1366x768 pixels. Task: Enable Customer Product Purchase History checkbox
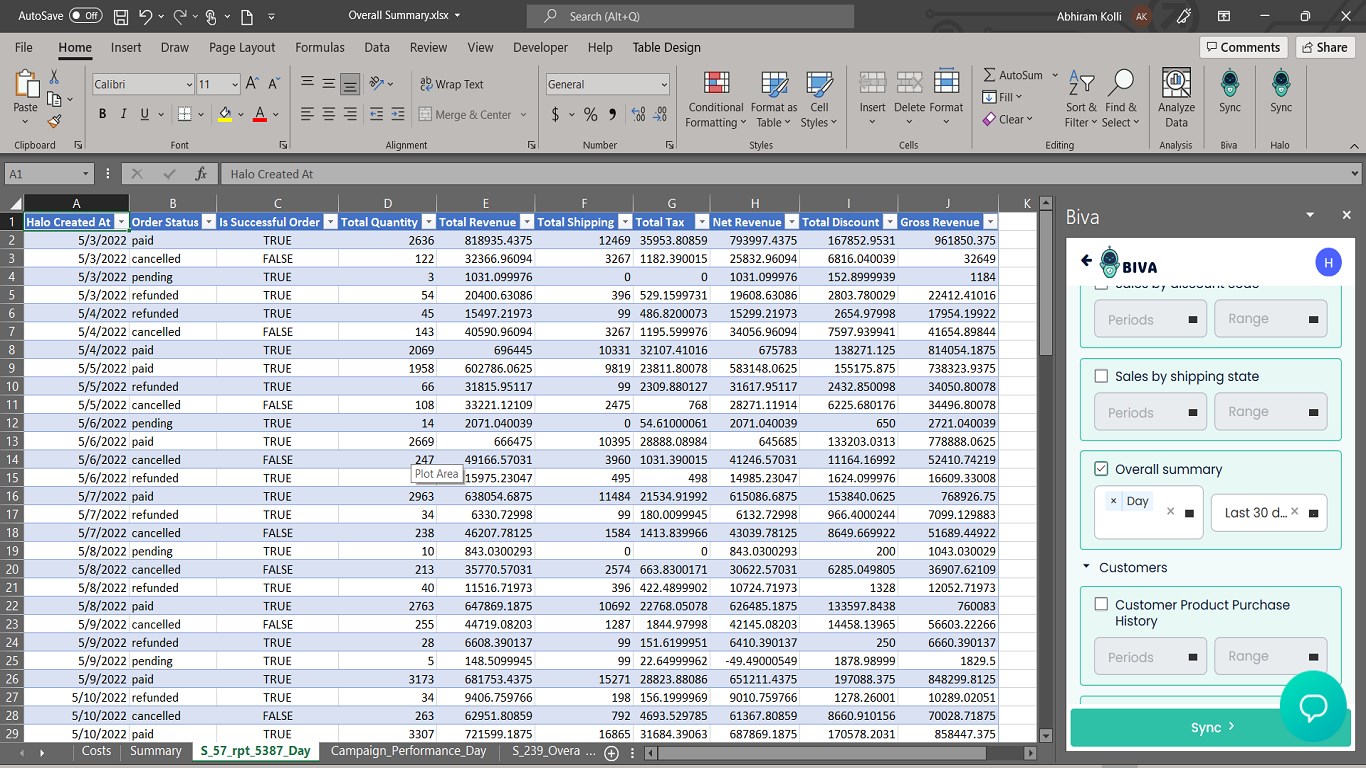pos(1101,605)
